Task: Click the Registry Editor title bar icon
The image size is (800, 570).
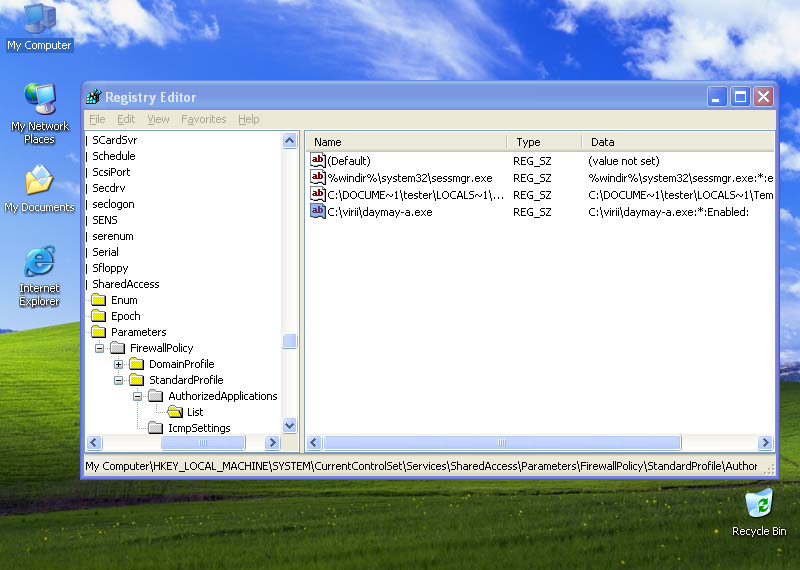Action: (93, 96)
